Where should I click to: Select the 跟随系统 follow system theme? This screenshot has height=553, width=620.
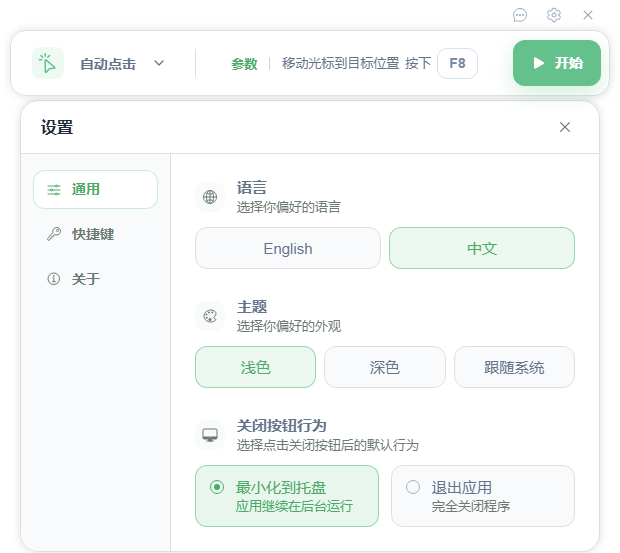coord(514,367)
